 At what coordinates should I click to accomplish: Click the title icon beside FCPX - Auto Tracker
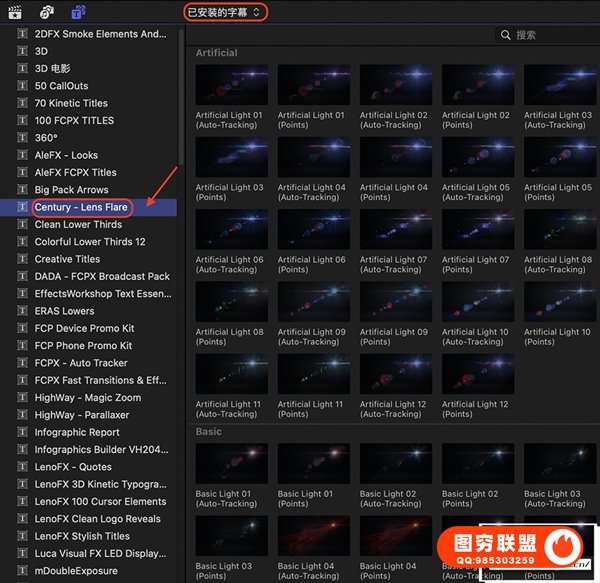pyautogui.click(x=22, y=363)
